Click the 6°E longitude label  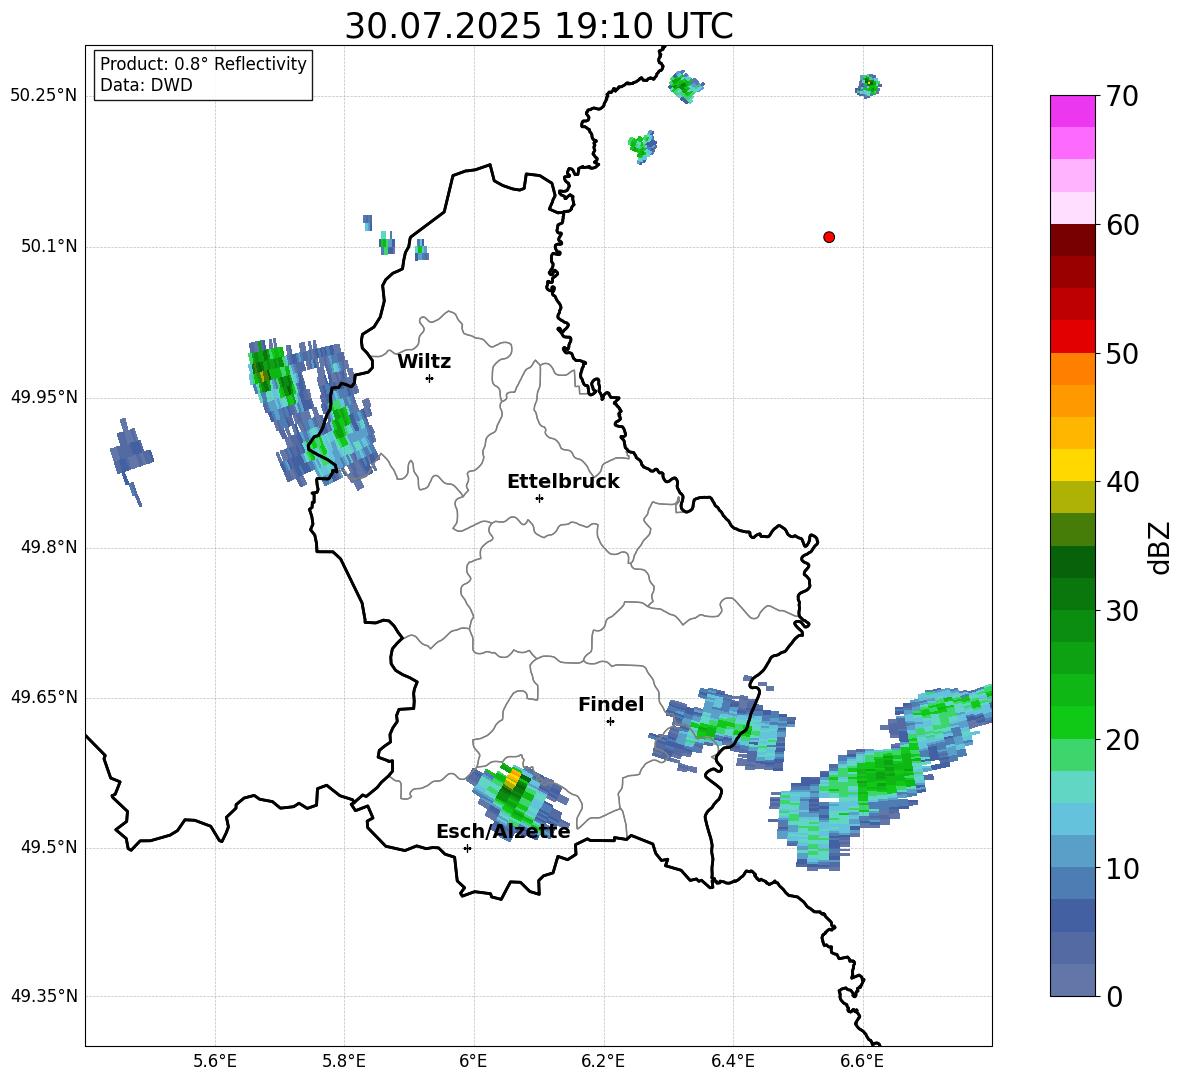pos(473,1061)
